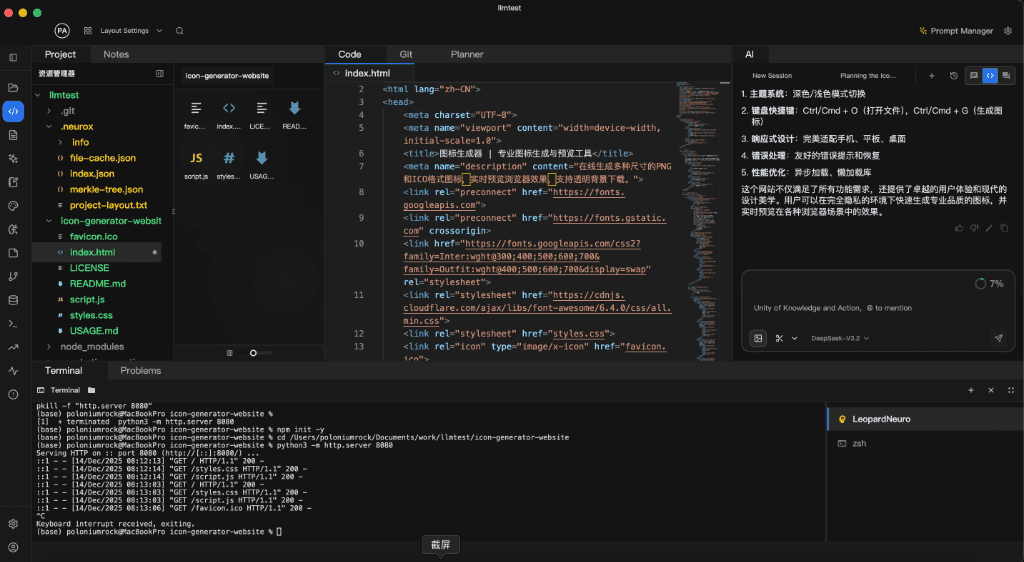Edit the AI response with pencil icon

coord(989,228)
